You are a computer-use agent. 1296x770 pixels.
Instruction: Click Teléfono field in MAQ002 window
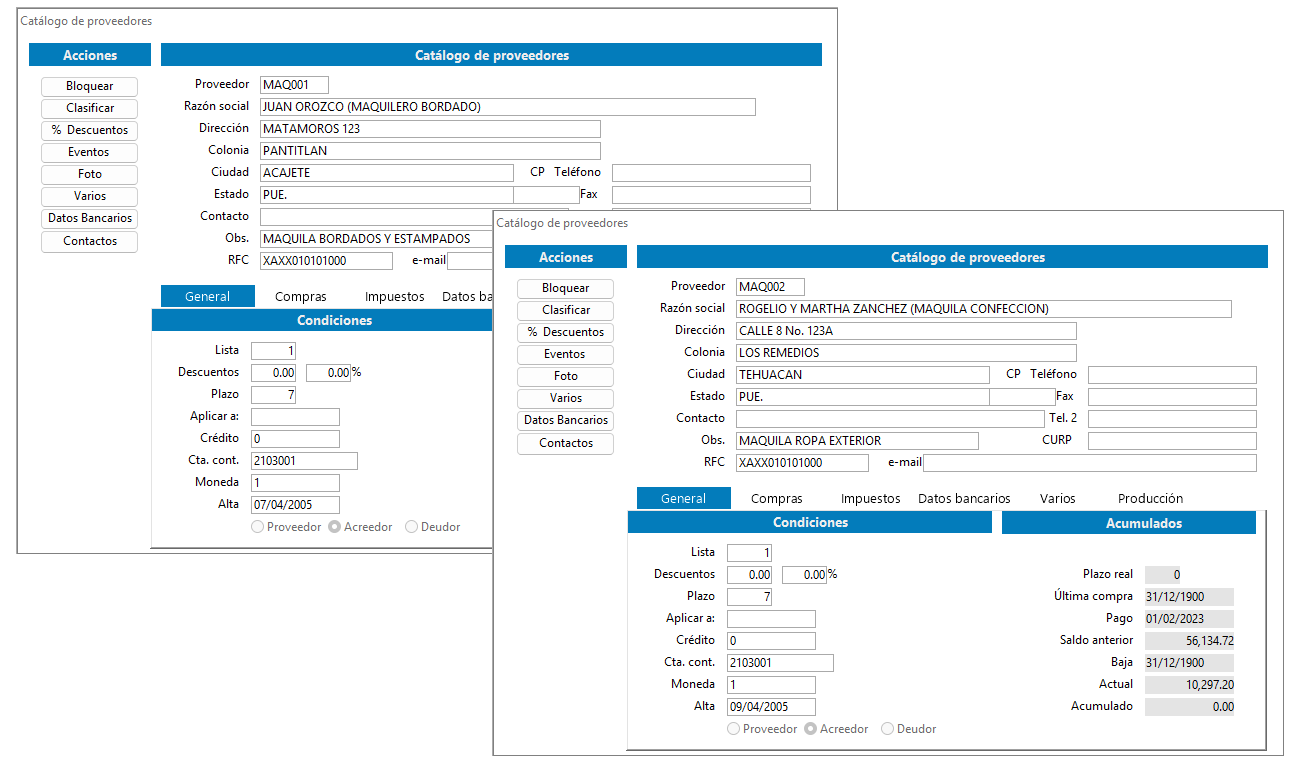click(x=1172, y=375)
